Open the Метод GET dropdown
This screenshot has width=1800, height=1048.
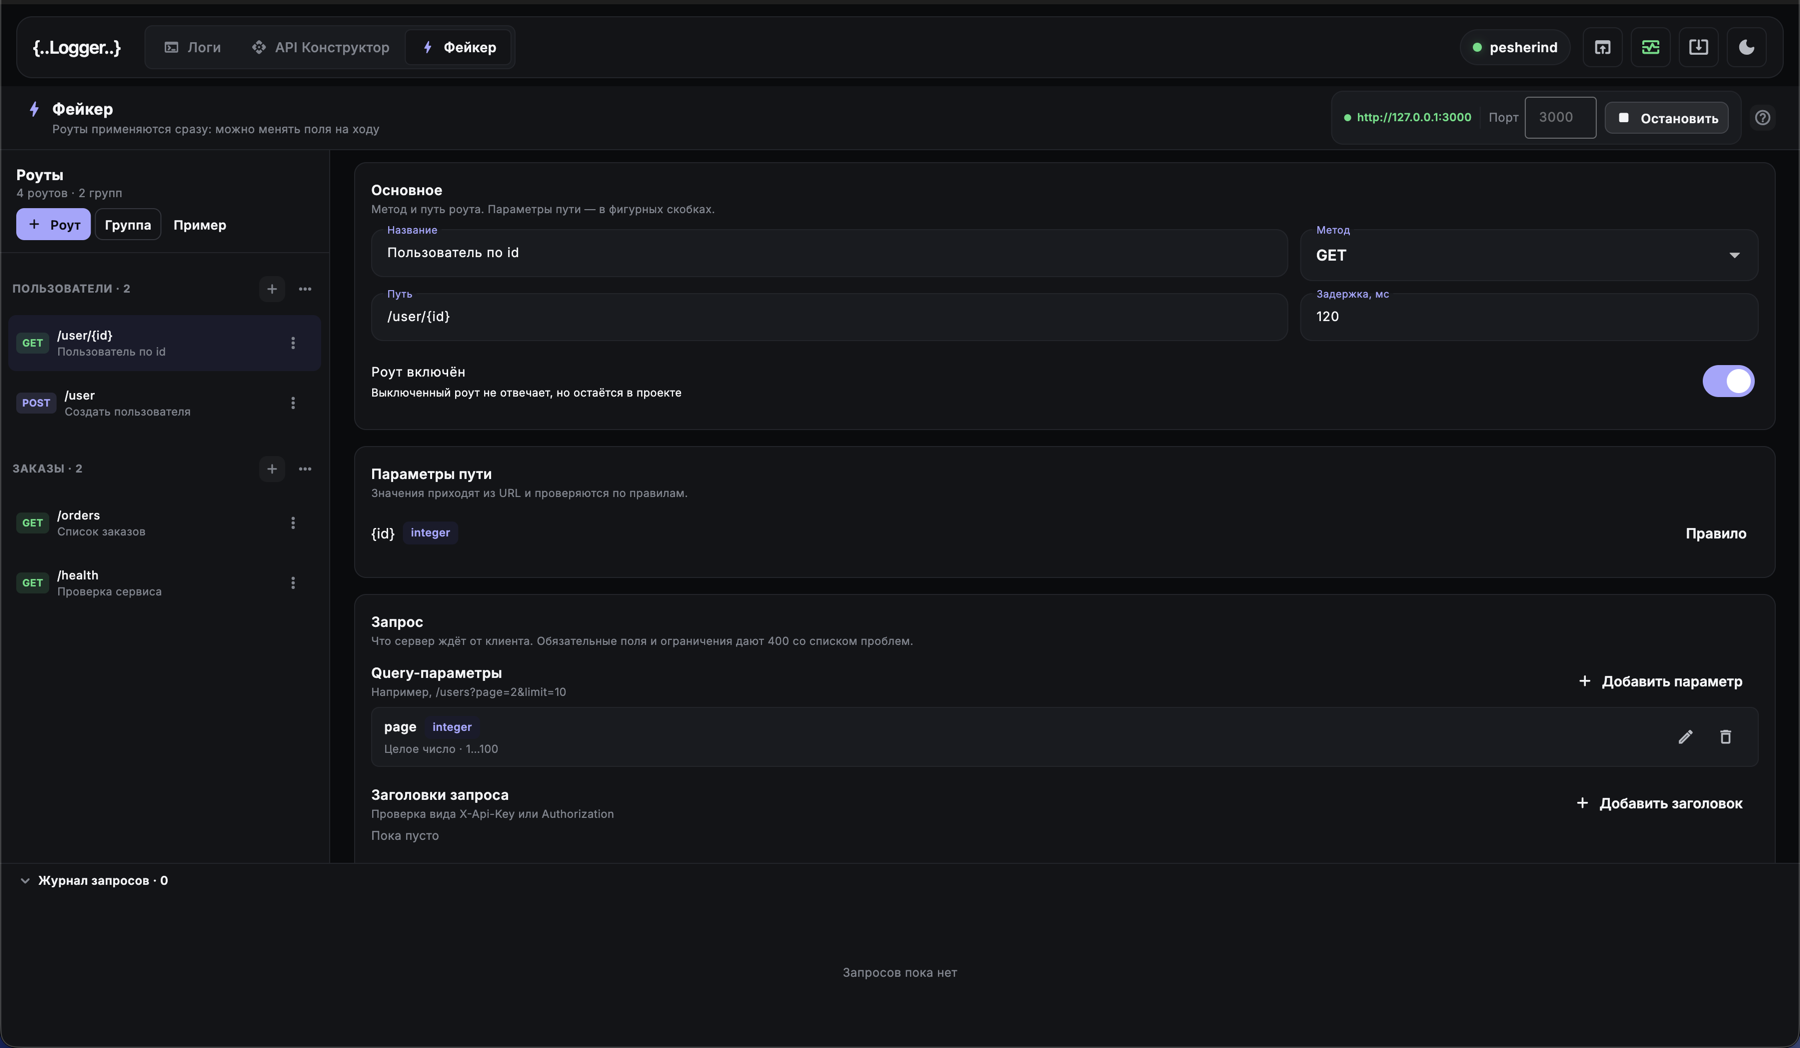[x=1529, y=255]
